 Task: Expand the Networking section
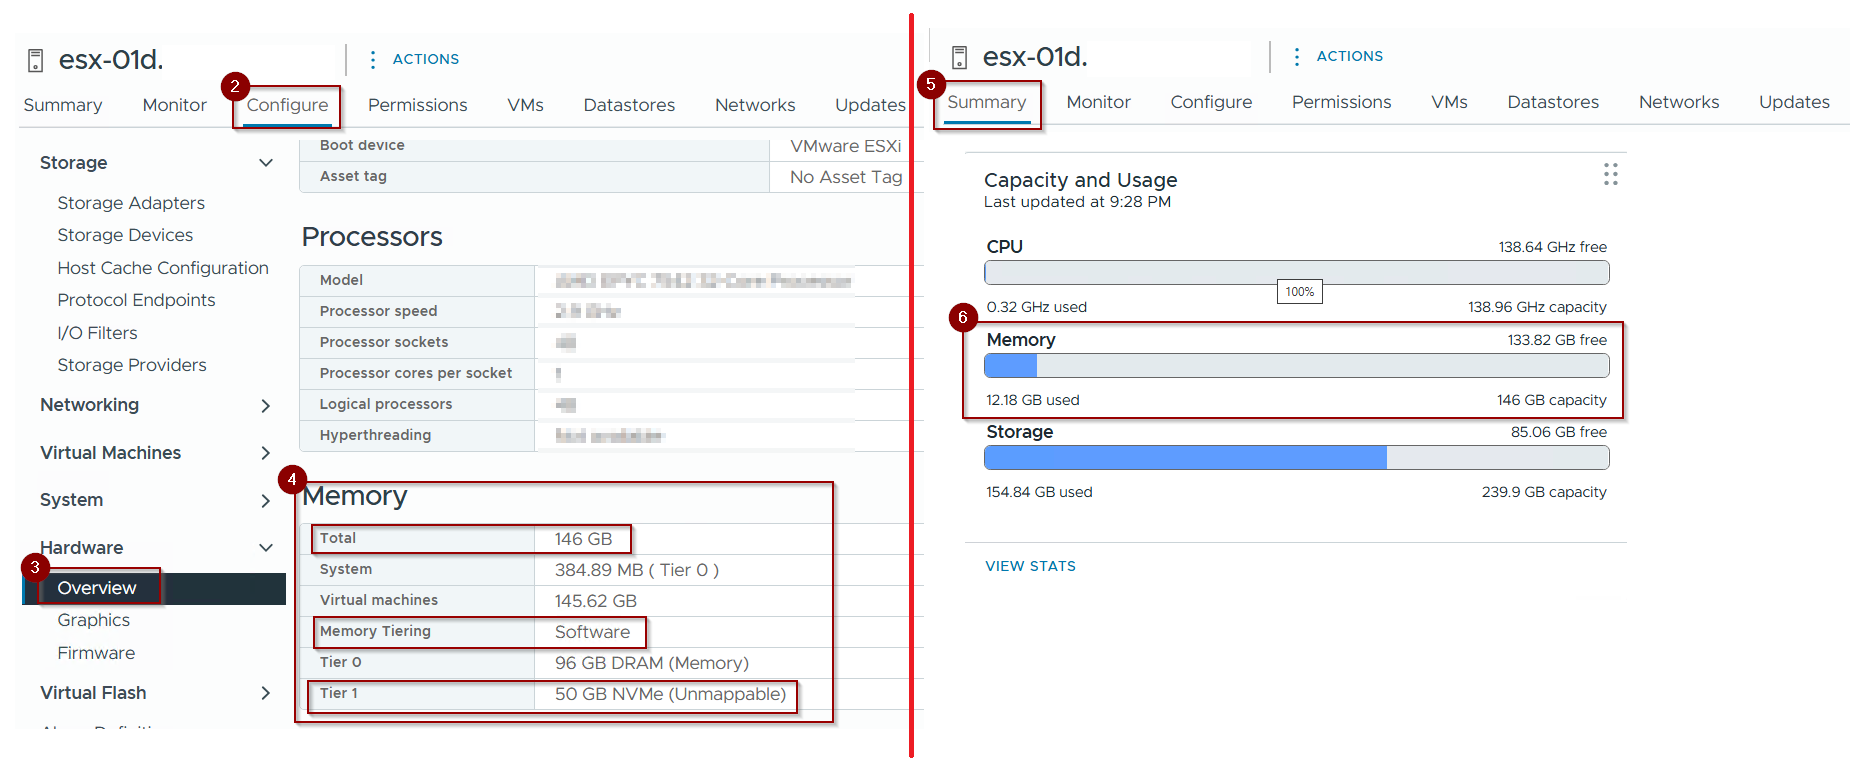click(266, 405)
